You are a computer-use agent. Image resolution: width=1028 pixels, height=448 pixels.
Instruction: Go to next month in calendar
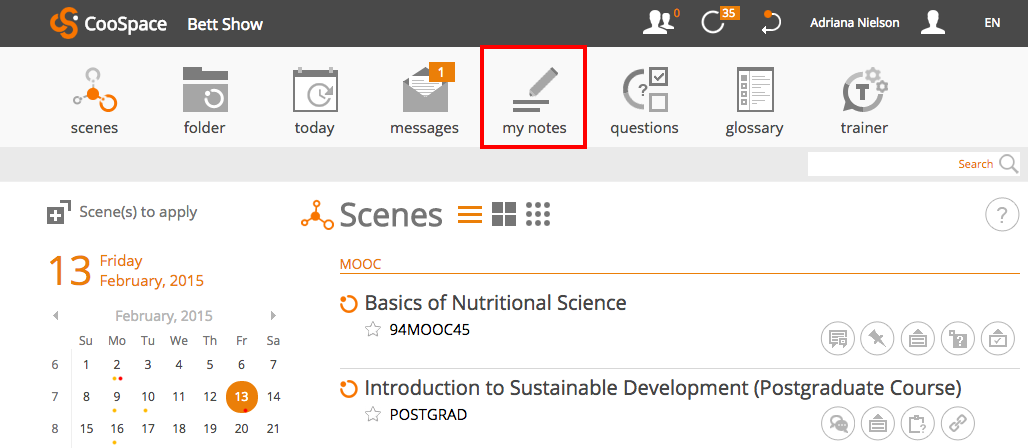273,316
